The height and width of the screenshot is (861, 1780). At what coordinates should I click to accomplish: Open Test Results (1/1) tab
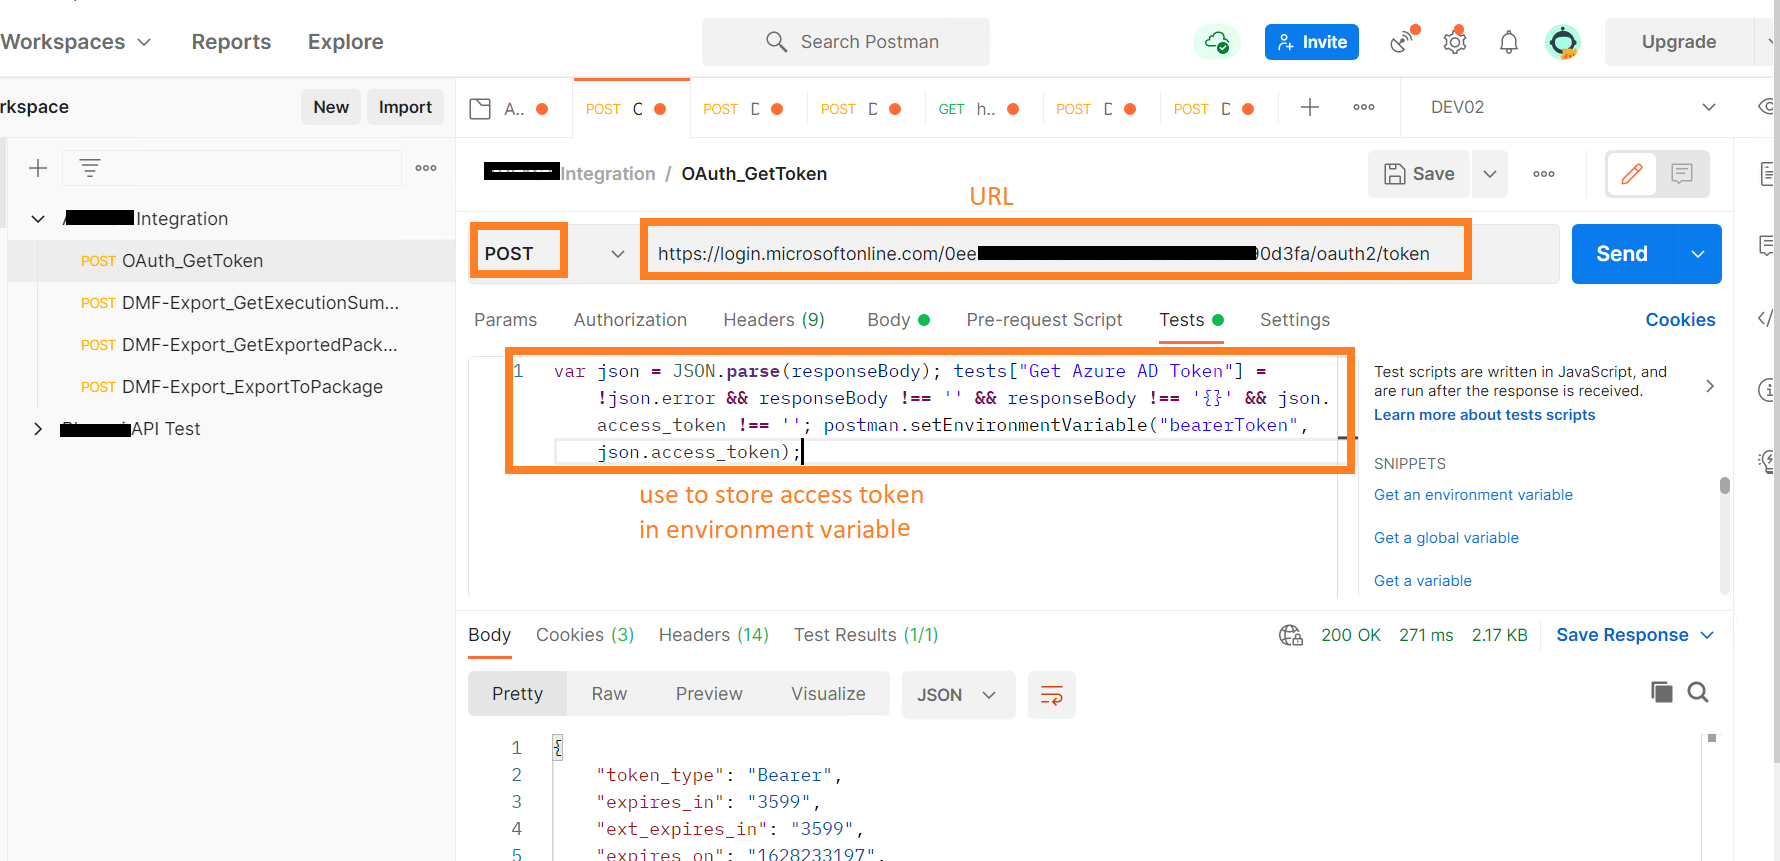866,635
